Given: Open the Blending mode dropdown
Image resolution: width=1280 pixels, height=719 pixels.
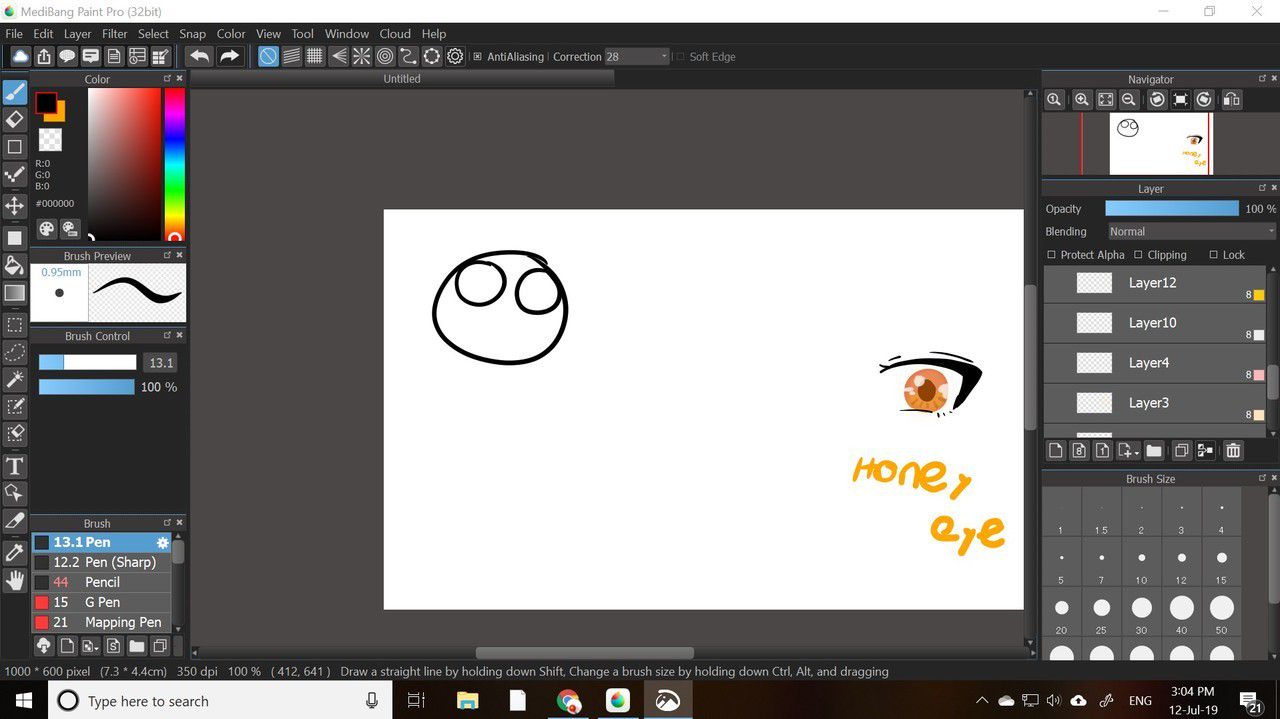Looking at the screenshot, I should coord(1191,231).
